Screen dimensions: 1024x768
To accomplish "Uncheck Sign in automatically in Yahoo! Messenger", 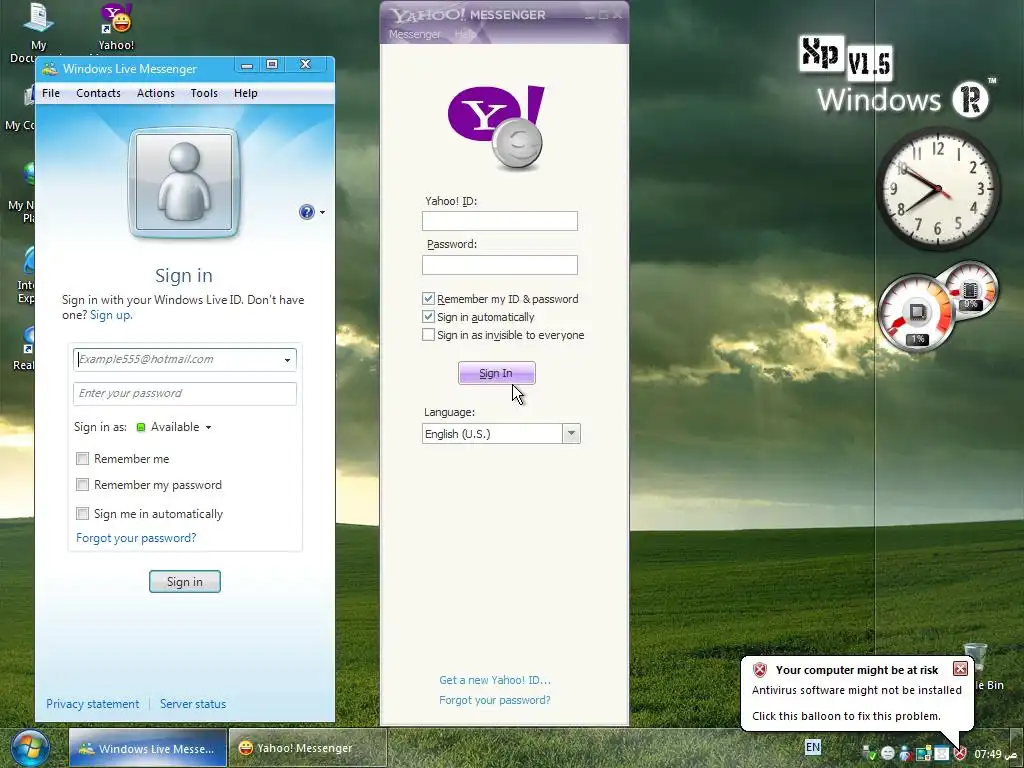I will (428, 317).
